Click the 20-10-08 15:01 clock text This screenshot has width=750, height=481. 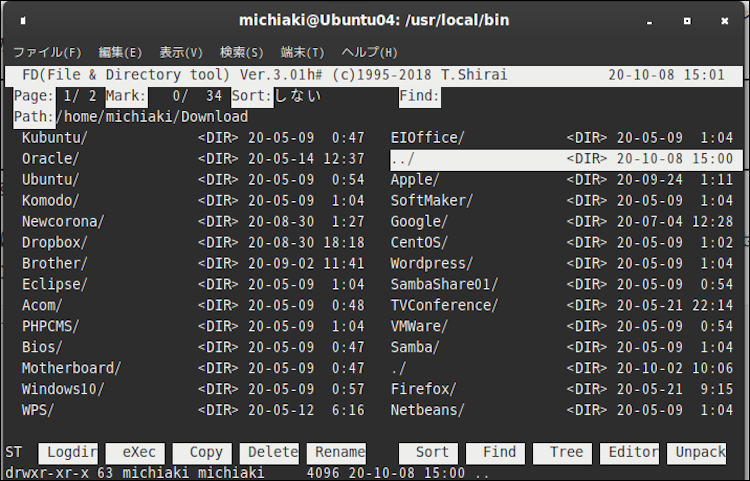pos(666,76)
